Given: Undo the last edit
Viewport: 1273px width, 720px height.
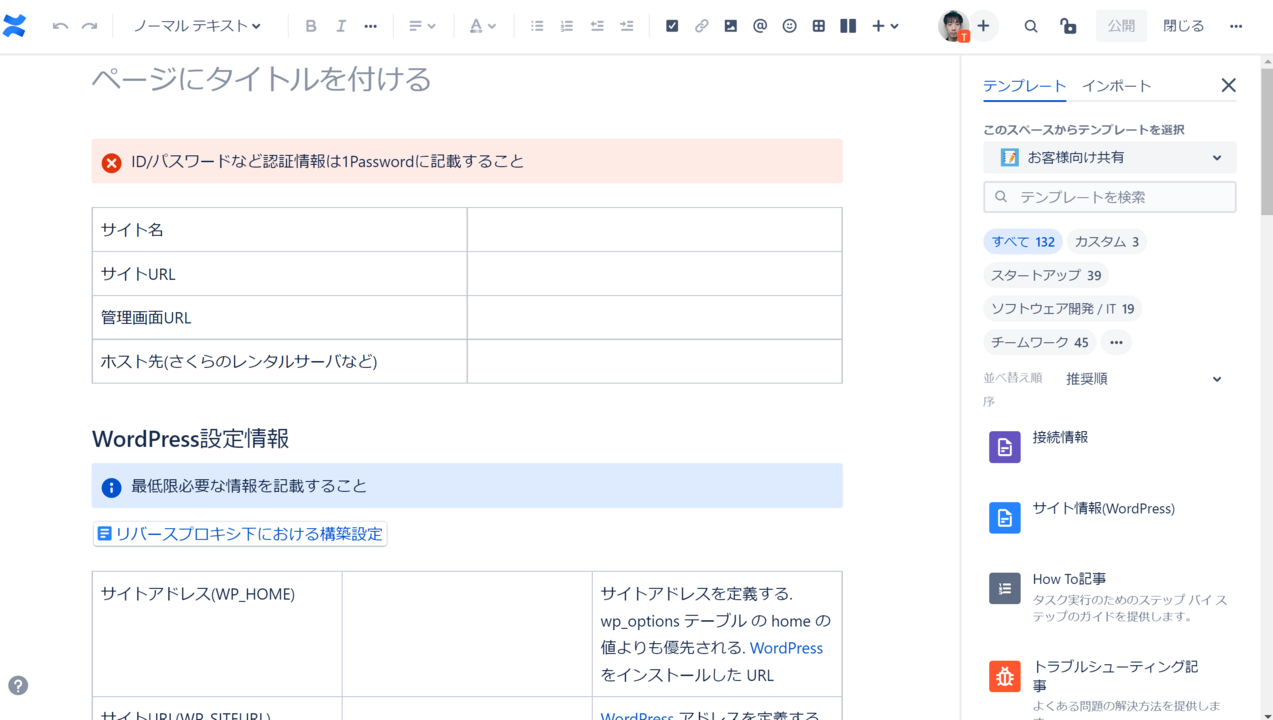Looking at the screenshot, I should click(x=60, y=26).
